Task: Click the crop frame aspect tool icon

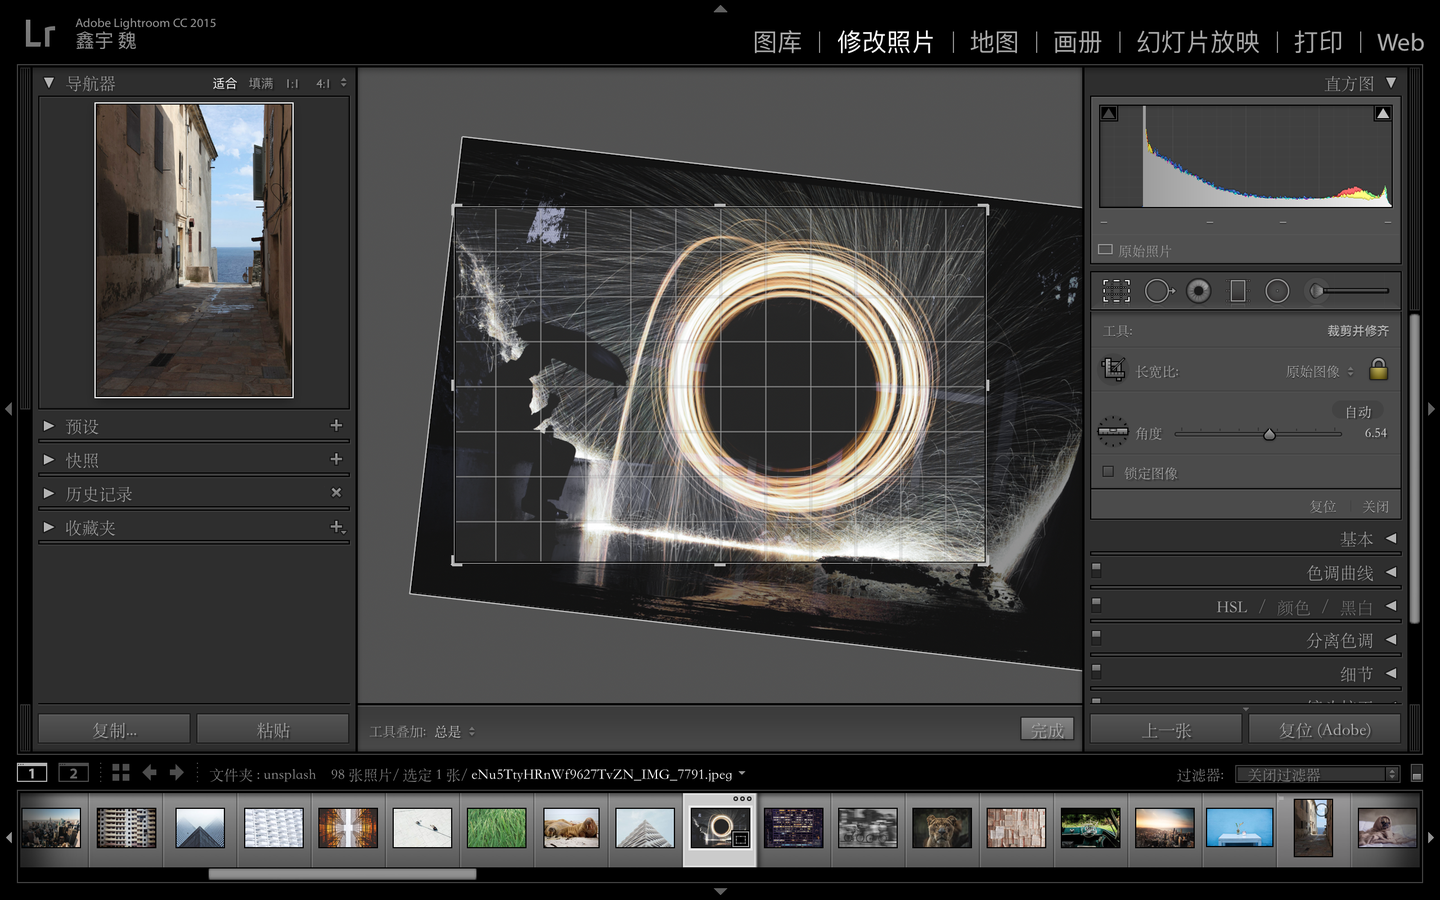Action: (1113, 370)
